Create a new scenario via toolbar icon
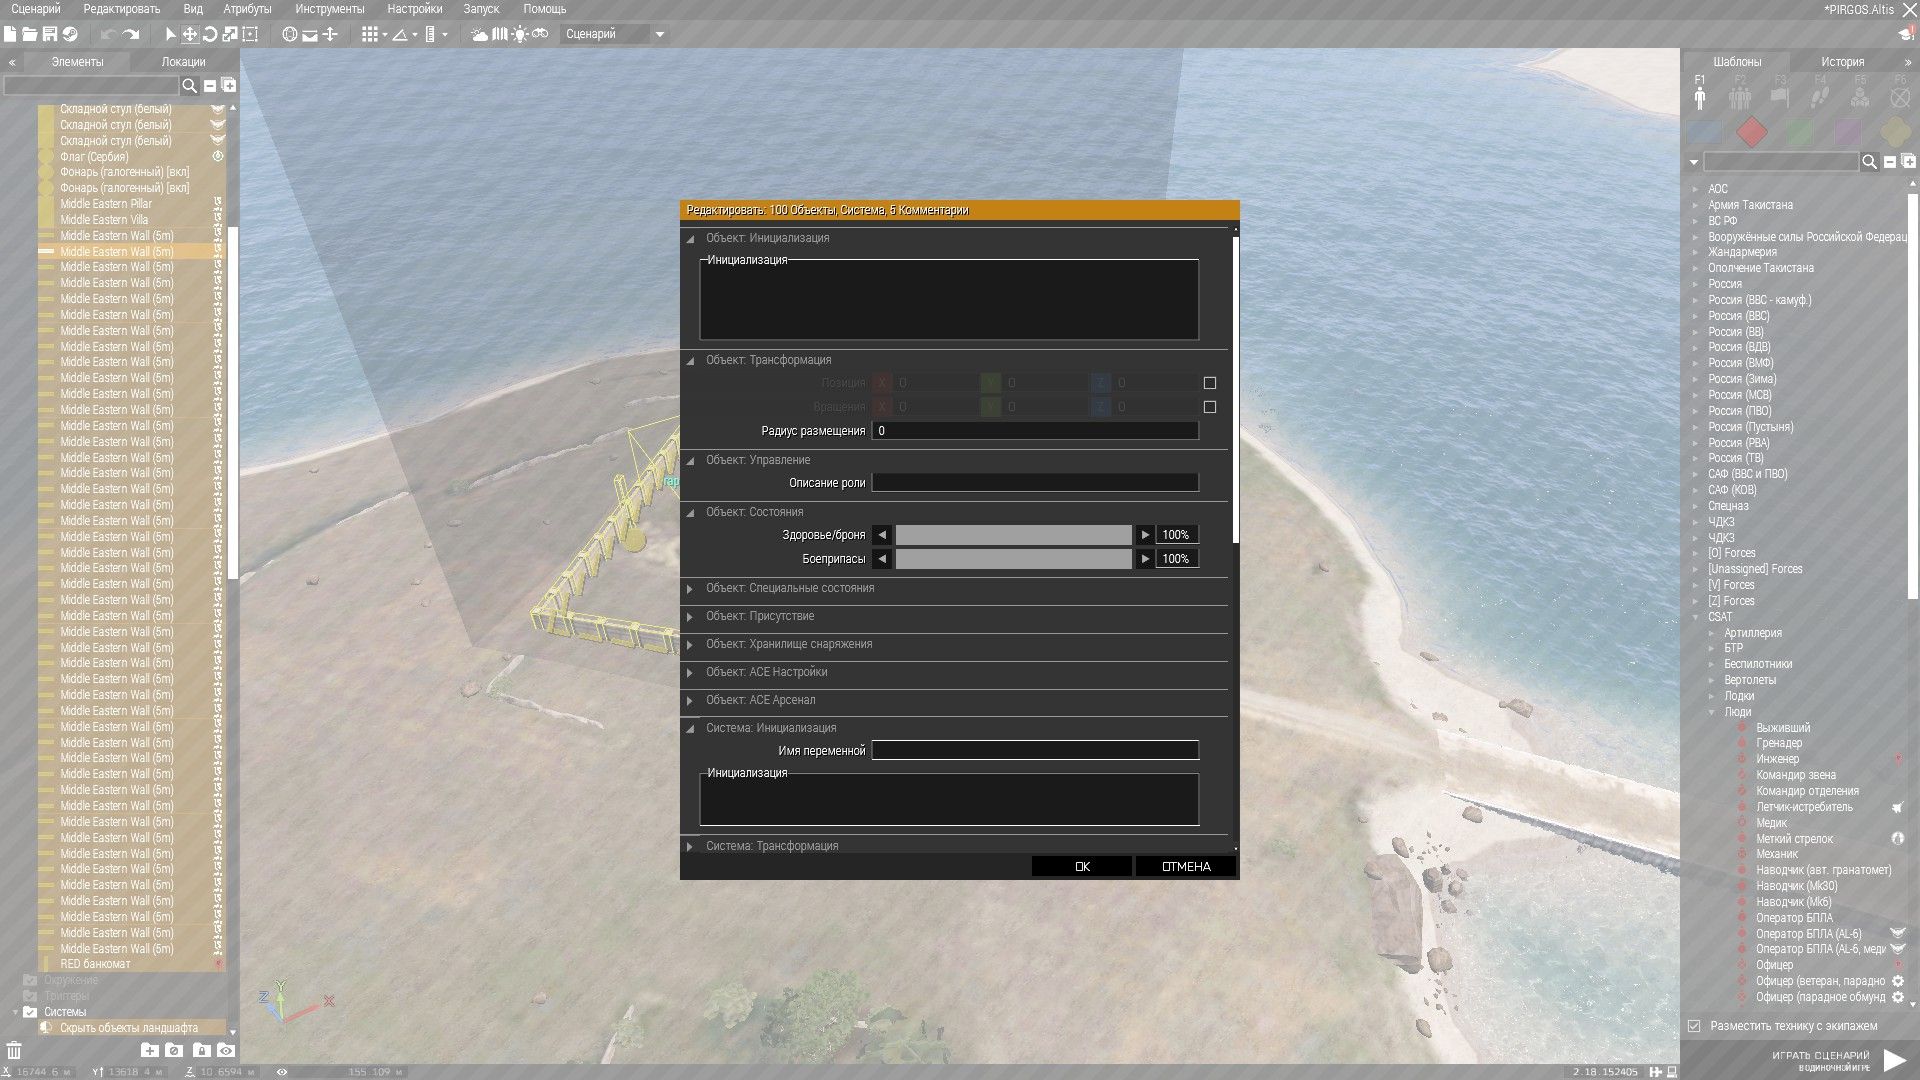The image size is (1920, 1080). click(x=10, y=34)
